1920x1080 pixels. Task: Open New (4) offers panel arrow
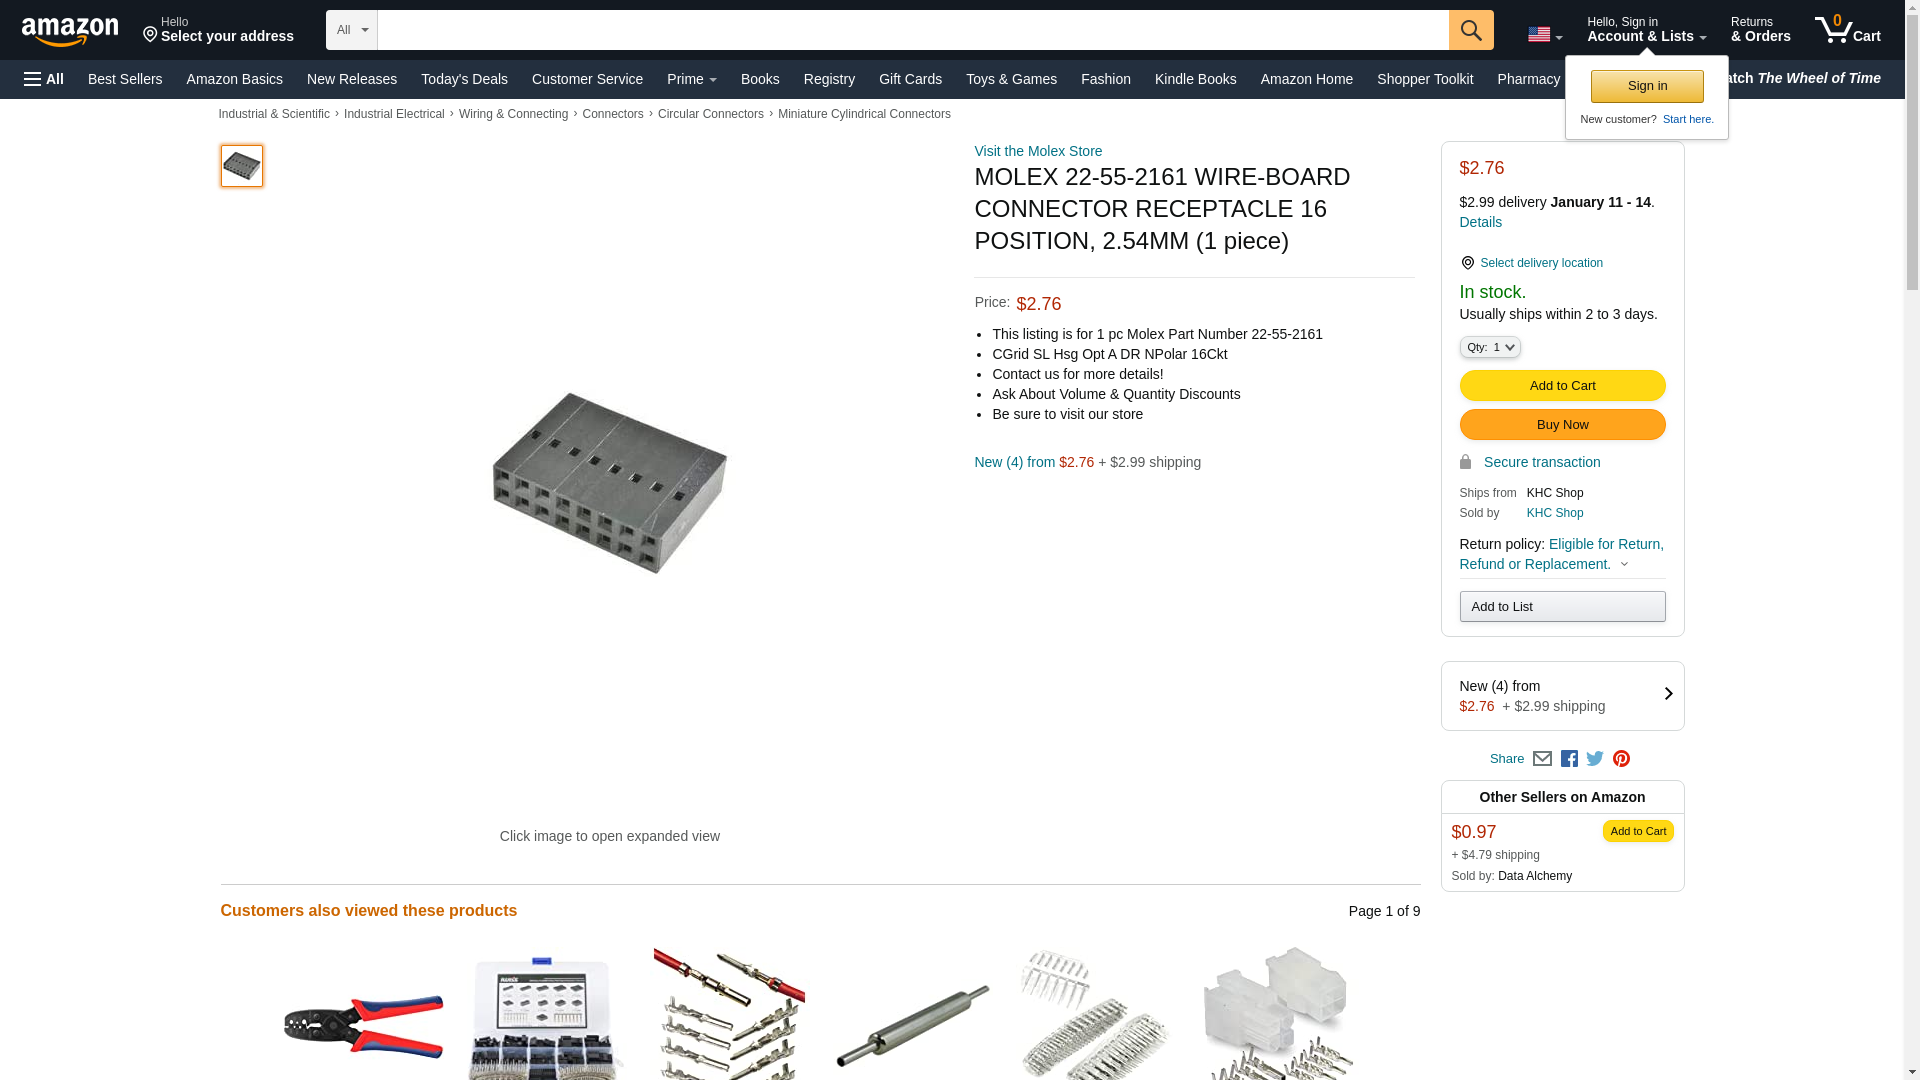pos(1668,694)
